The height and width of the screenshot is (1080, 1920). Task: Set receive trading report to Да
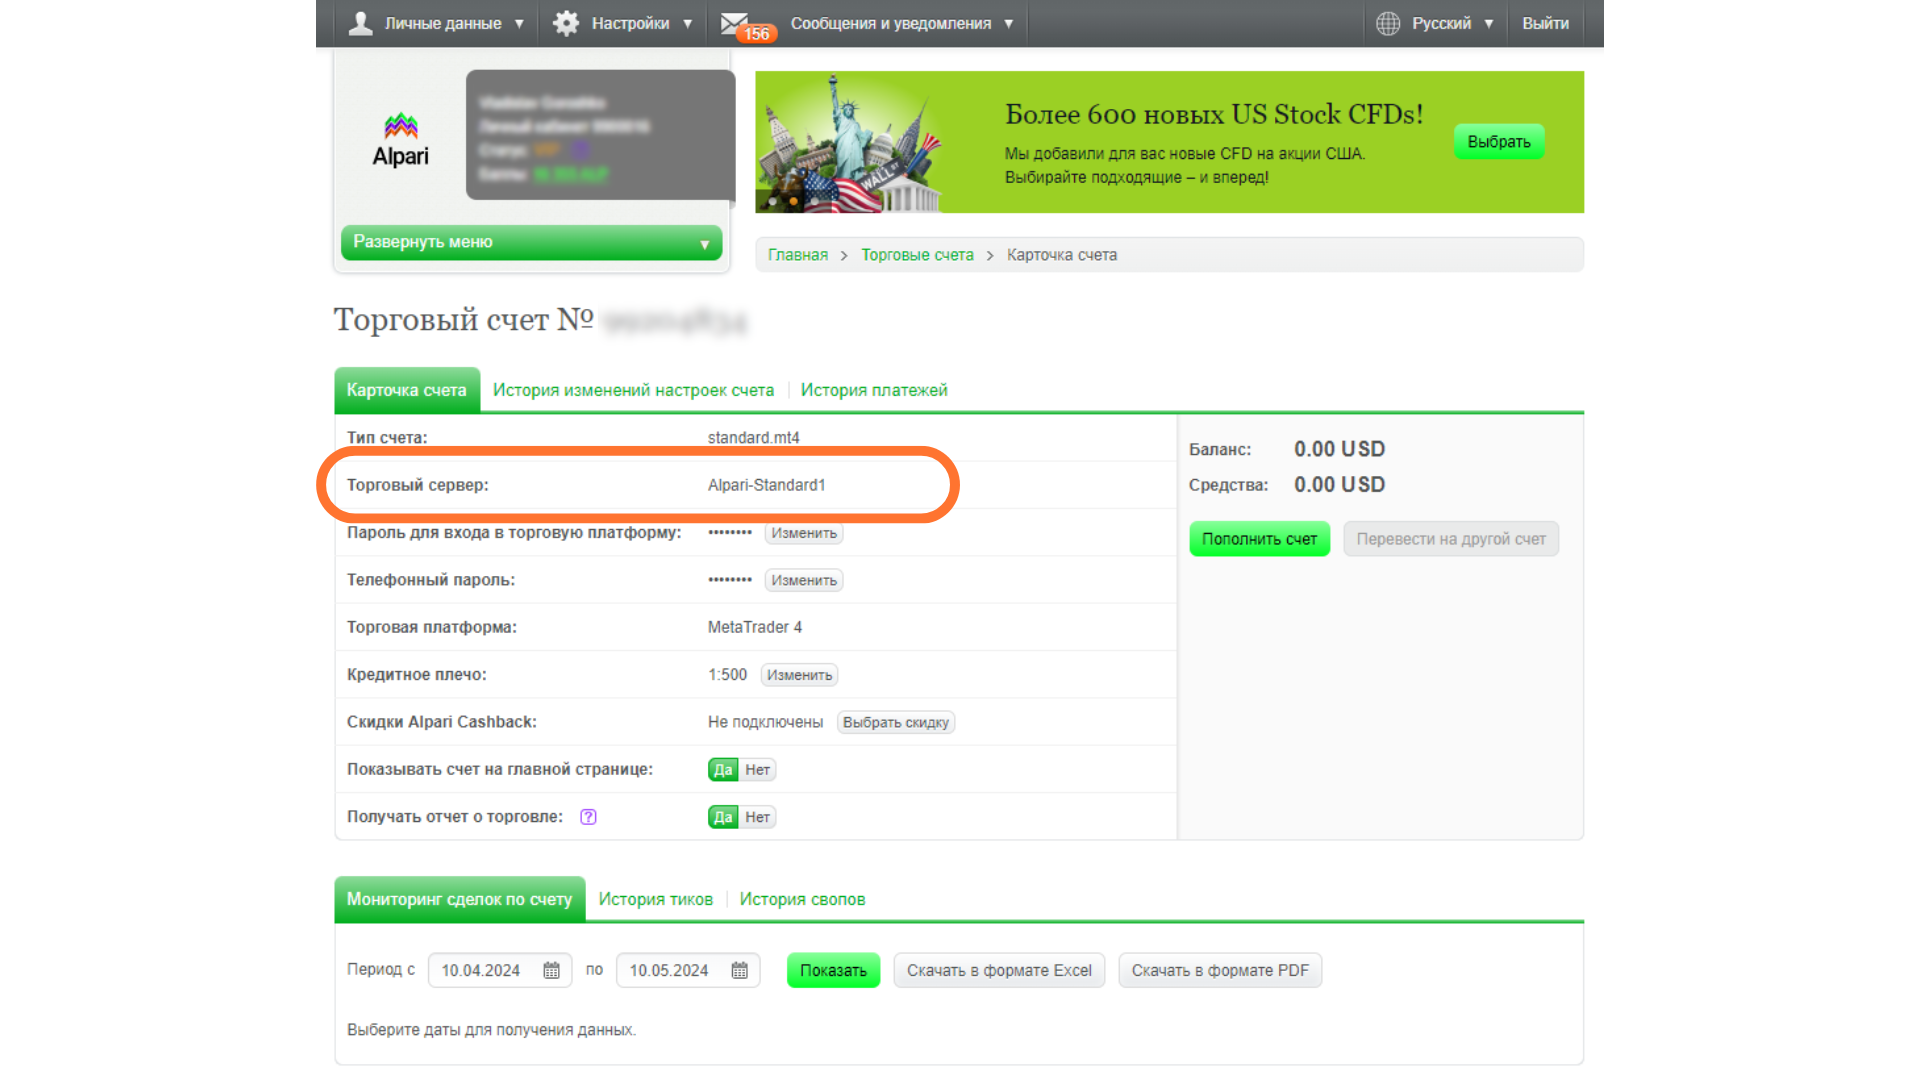point(723,817)
